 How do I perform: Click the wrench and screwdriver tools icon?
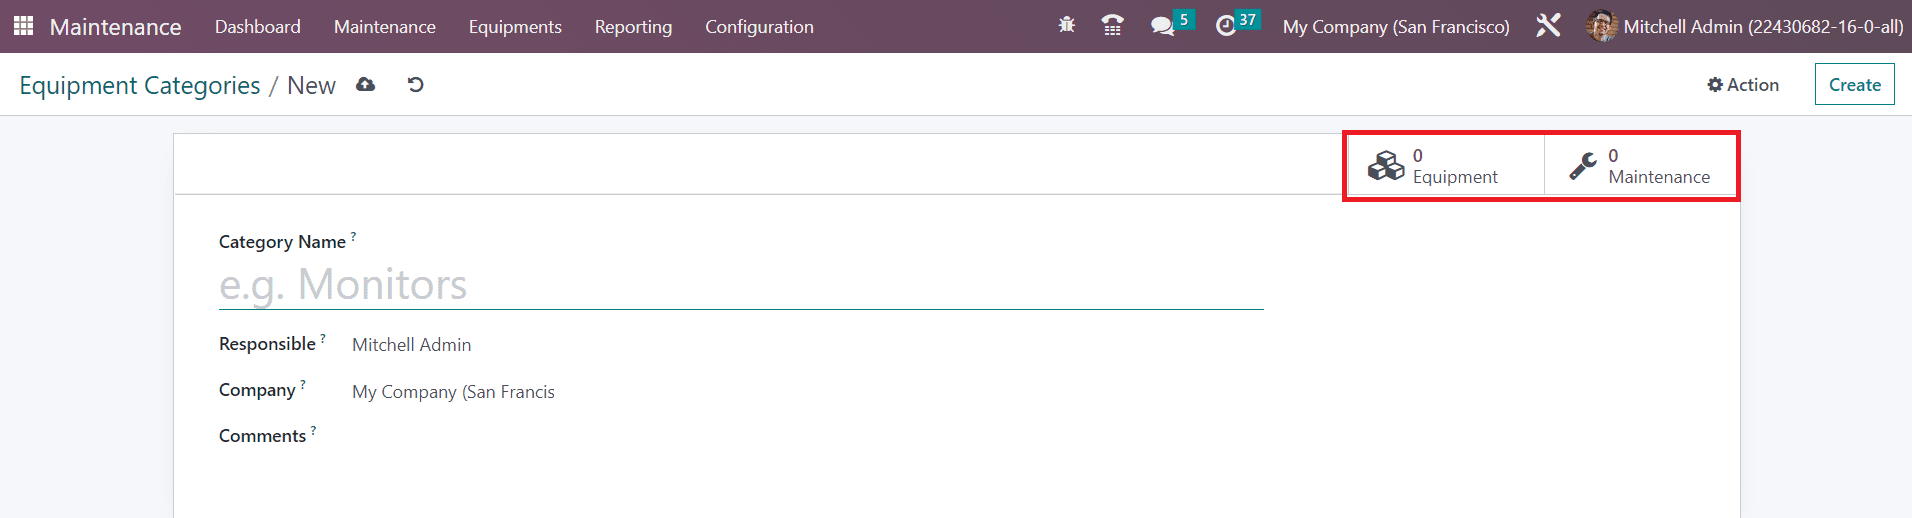1548,25
